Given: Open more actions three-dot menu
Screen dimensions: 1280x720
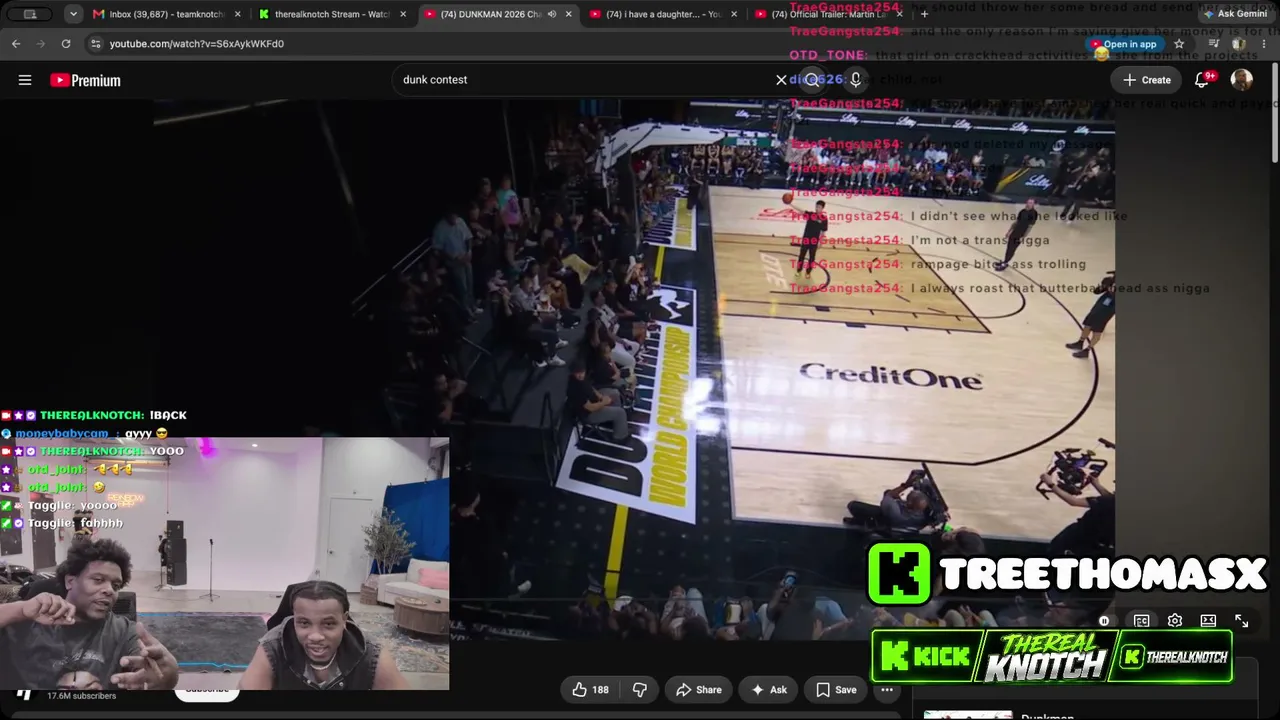Looking at the screenshot, I should coord(886,690).
